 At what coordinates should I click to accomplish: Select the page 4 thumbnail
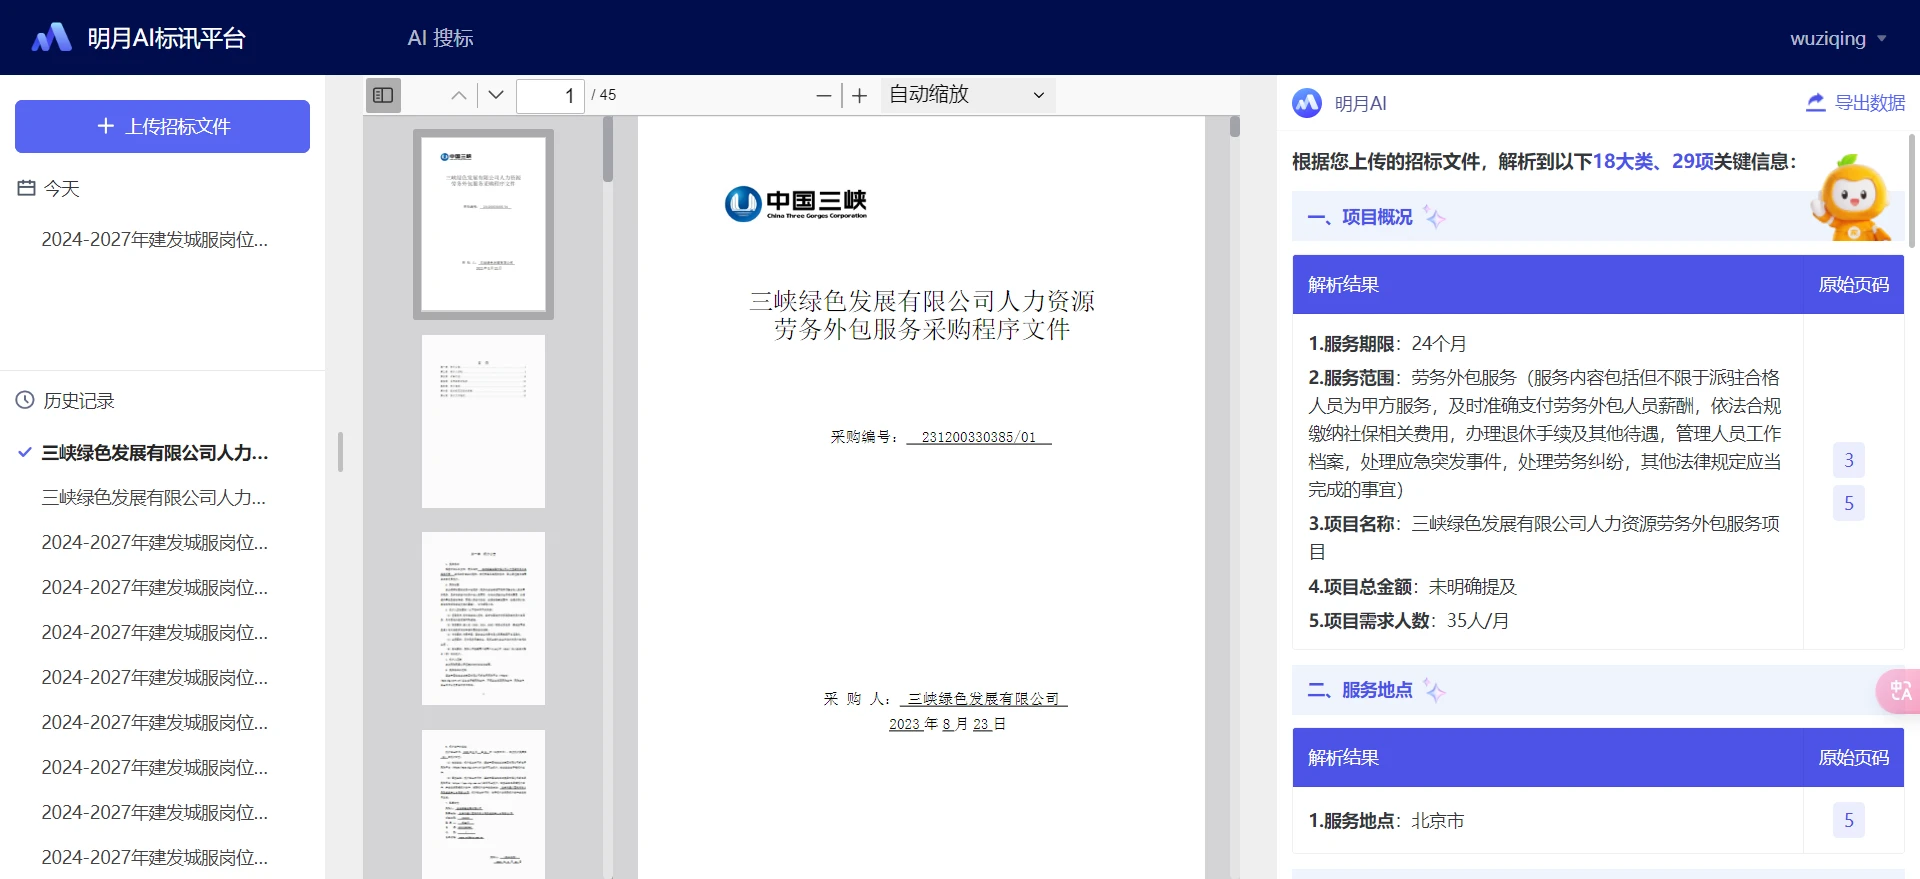(483, 804)
